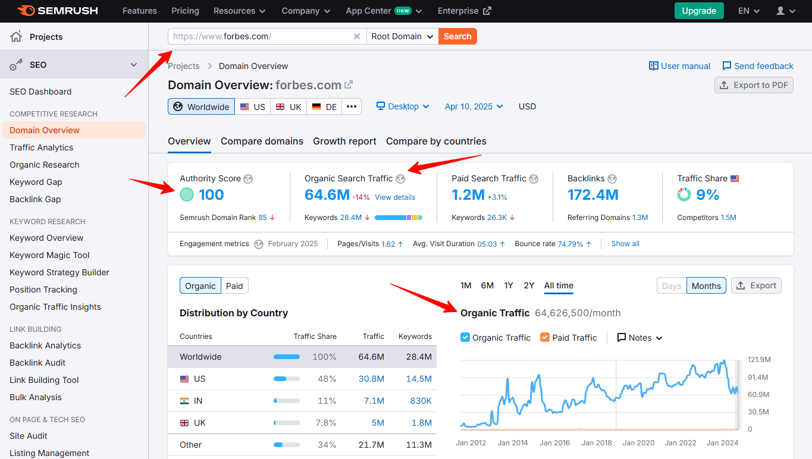Click the Features menu item
The image size is (812, 459).
(x=139, y=11)
